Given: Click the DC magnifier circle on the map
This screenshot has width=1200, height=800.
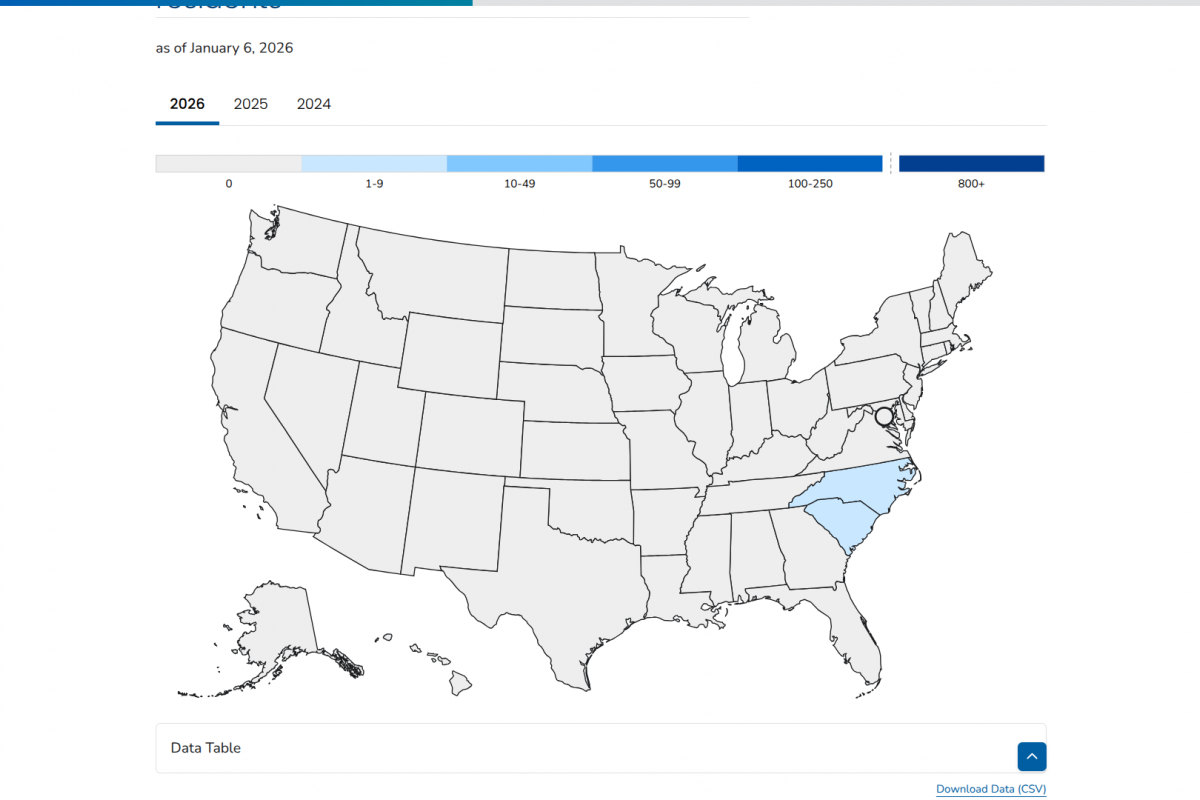Looking at the screenshot, I should click(x=884, y=414).
